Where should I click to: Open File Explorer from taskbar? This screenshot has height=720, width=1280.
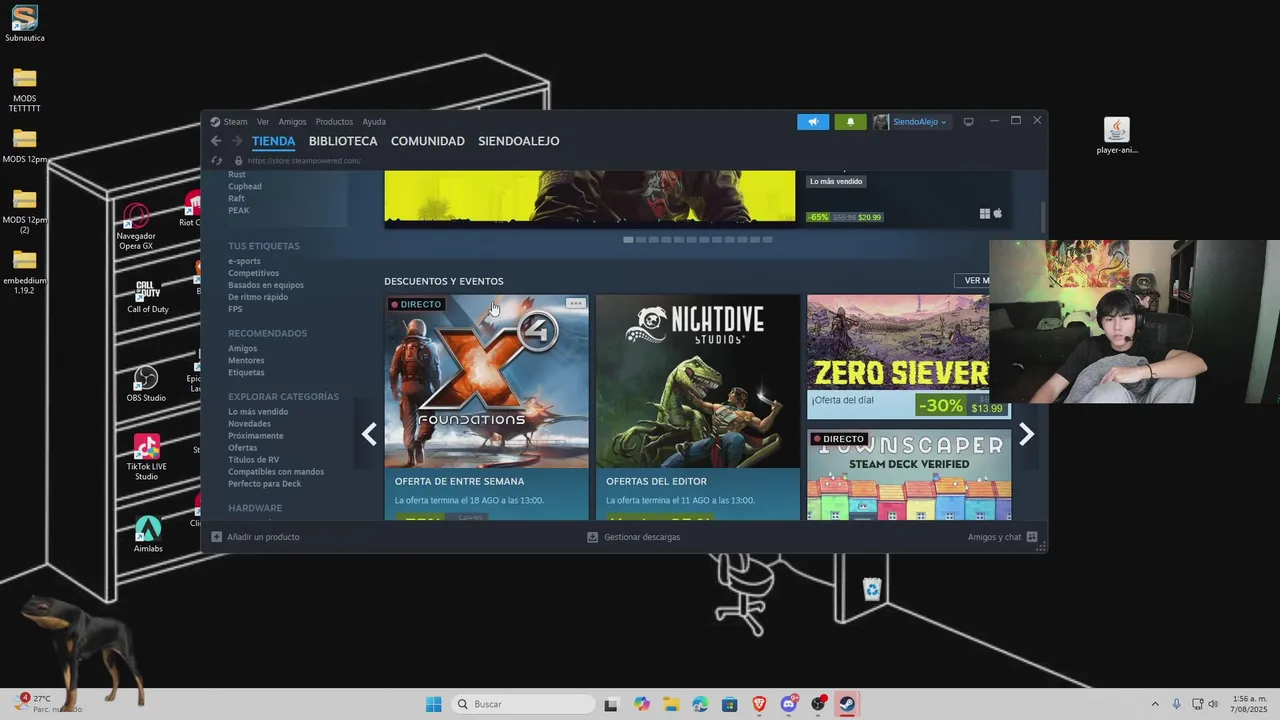671,704
